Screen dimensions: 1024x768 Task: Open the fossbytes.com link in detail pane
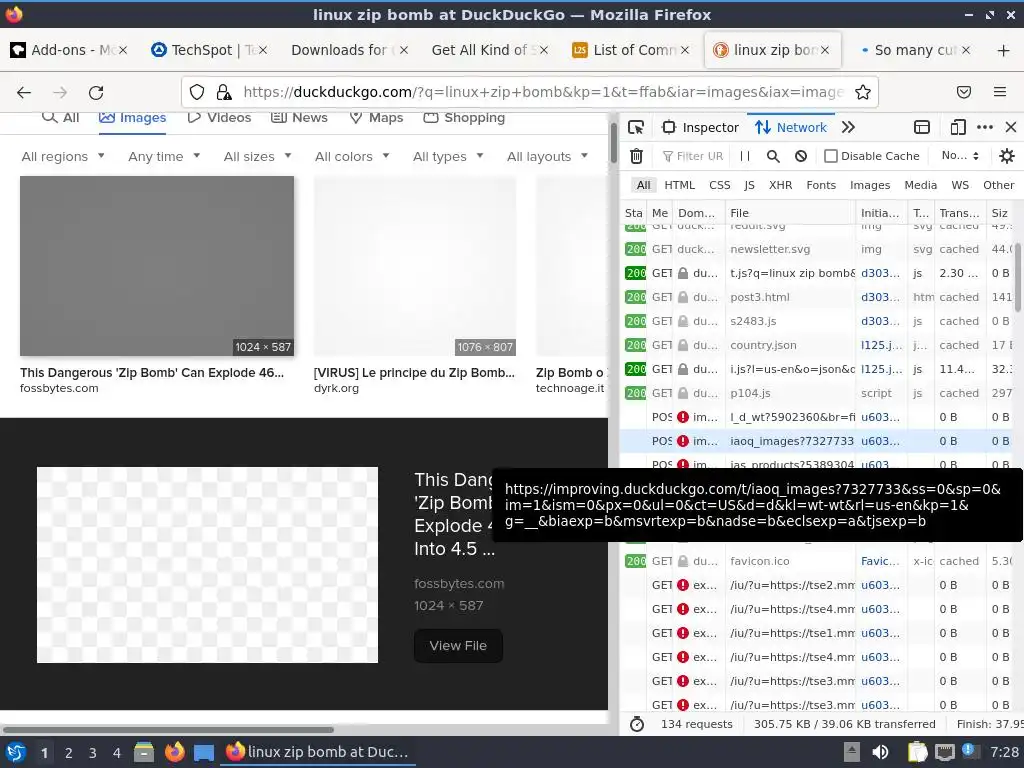(x=458, y=584)
